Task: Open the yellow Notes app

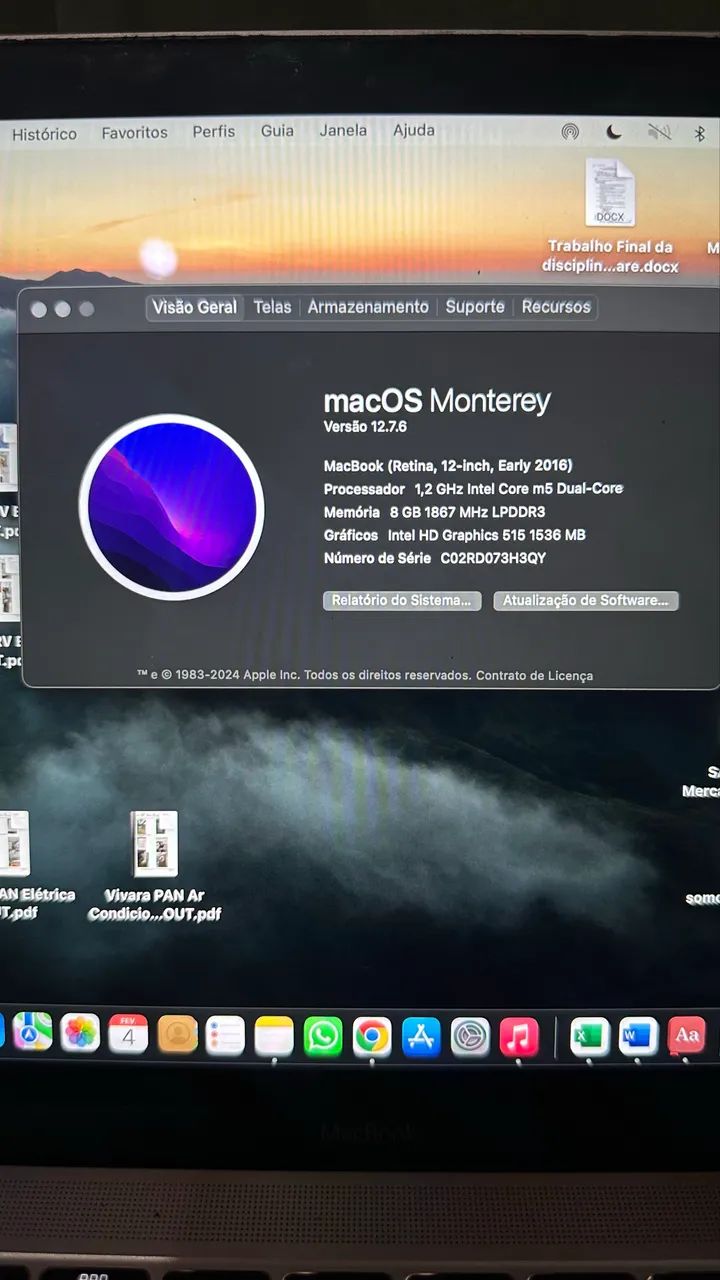Action: [x=274, y=1037]
